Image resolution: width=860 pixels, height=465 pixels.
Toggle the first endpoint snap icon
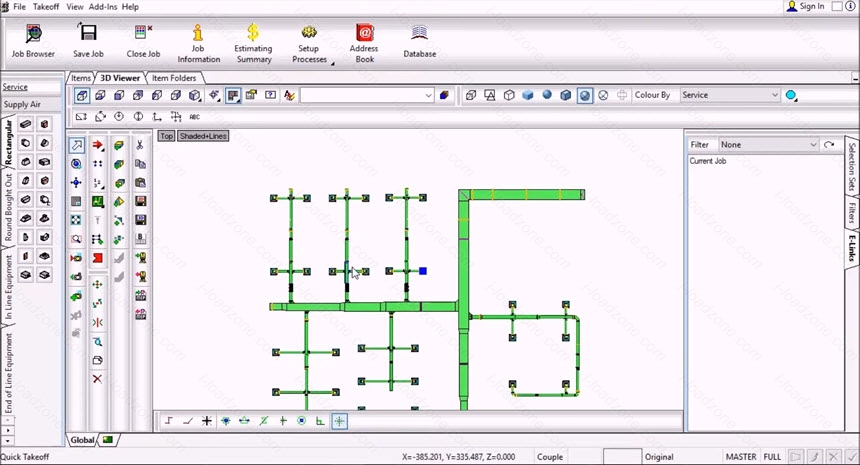coord(169,421)
